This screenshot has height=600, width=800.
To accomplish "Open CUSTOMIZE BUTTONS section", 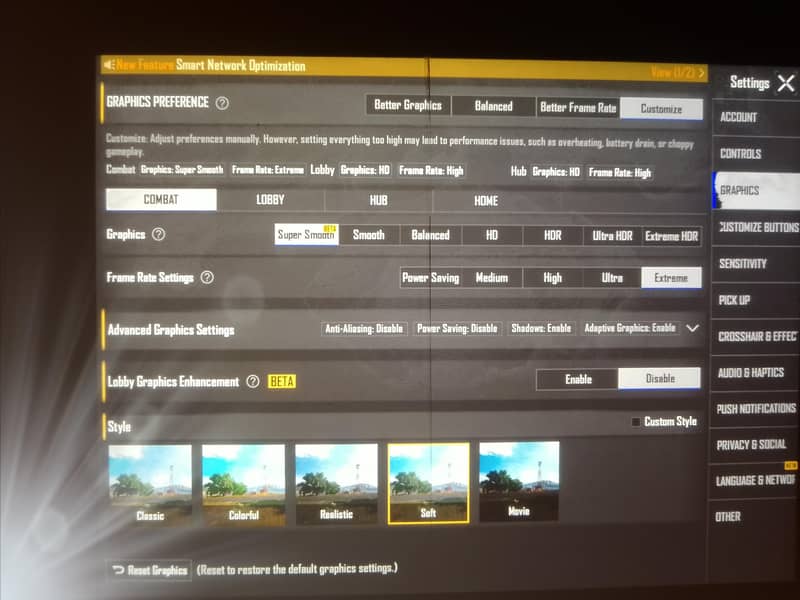I will (x=756, y=227).
